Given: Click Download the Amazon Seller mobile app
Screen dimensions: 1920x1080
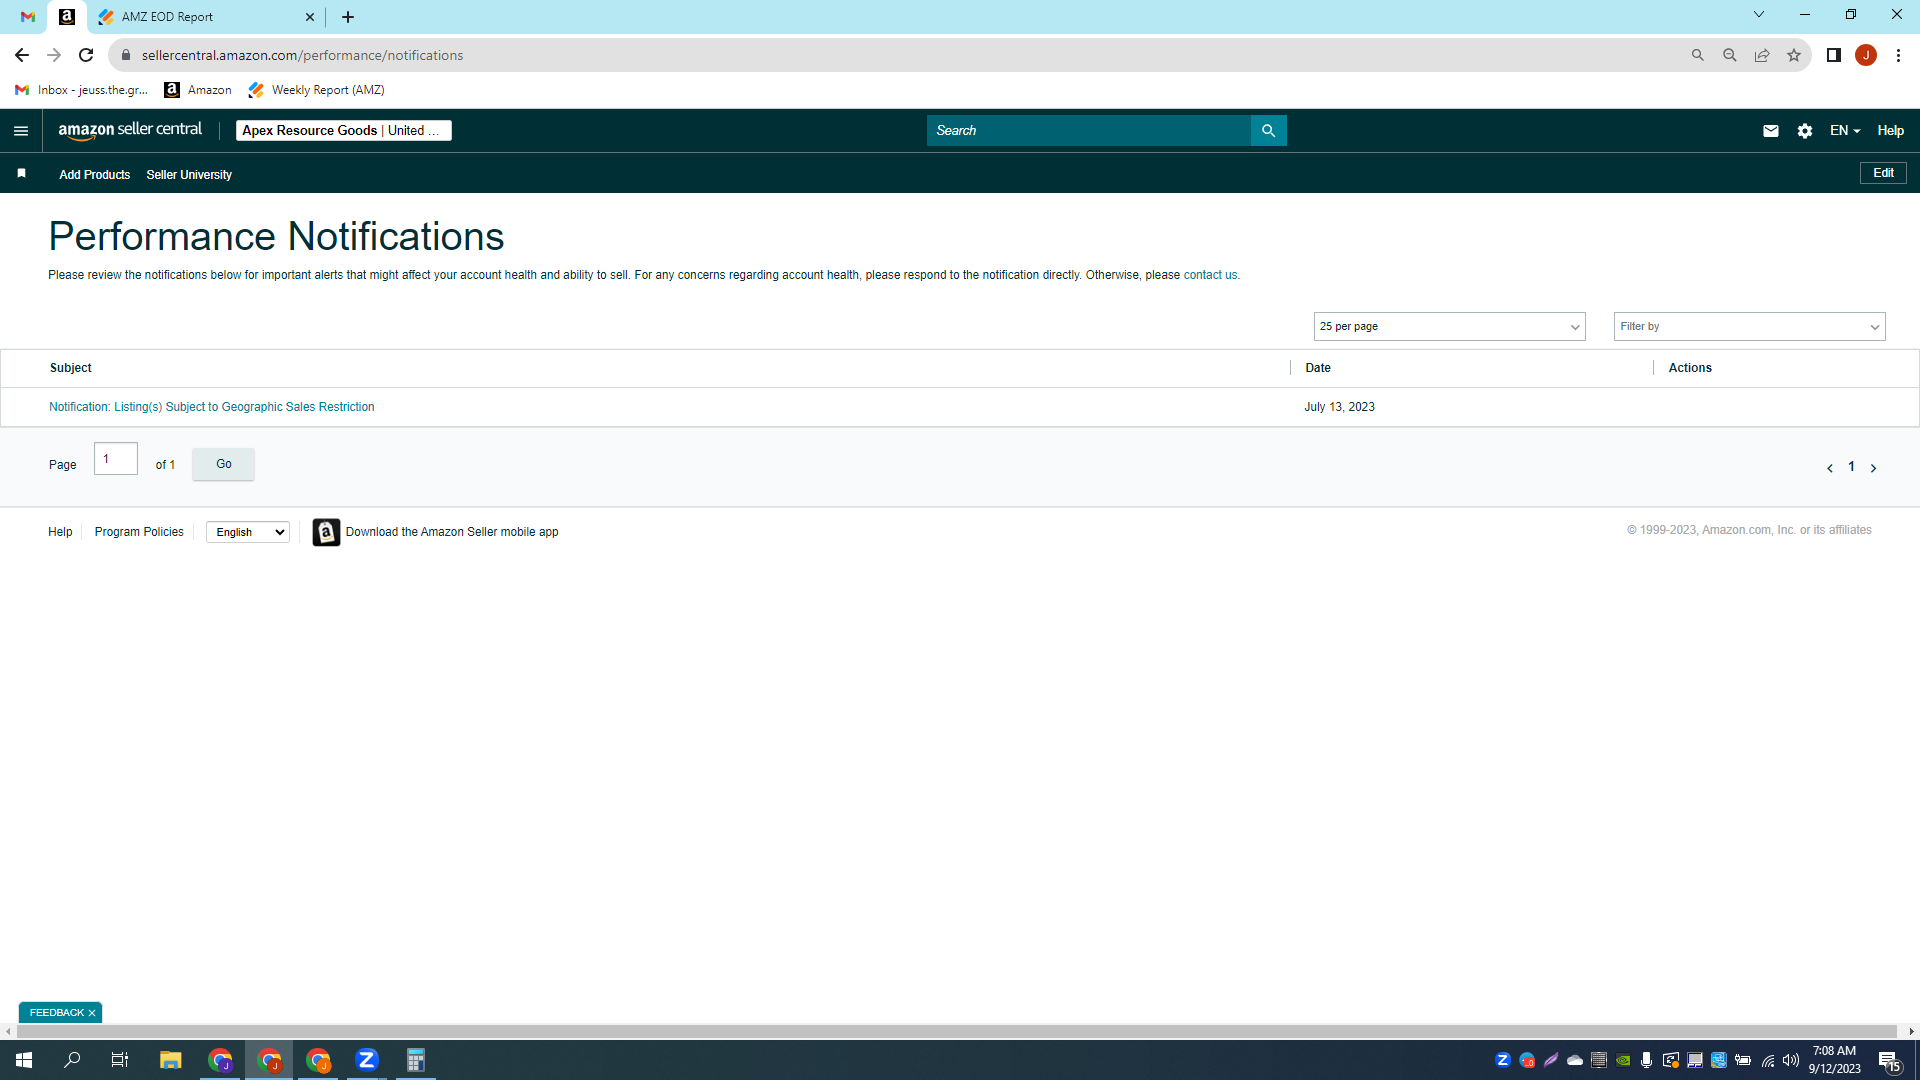Looking at the screenshot, I should tap(452, 532).
